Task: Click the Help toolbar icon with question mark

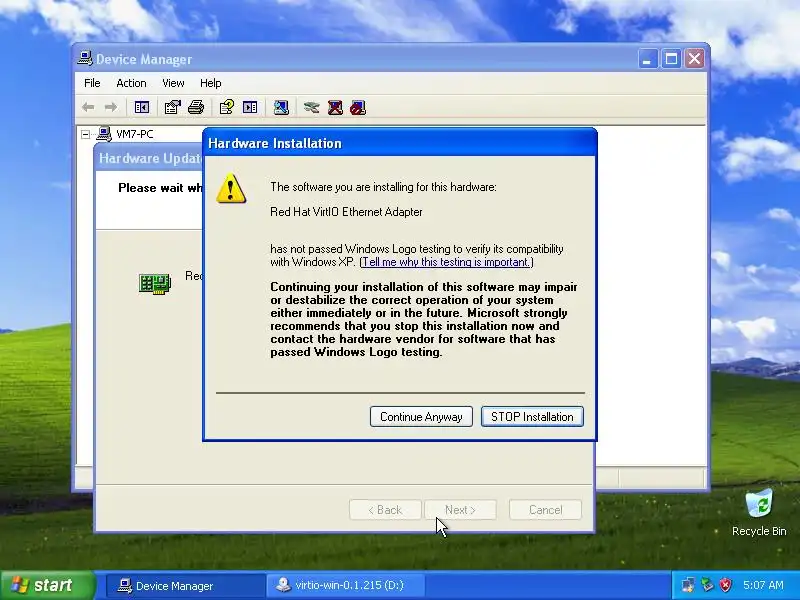Action: (x=227, y=107)
